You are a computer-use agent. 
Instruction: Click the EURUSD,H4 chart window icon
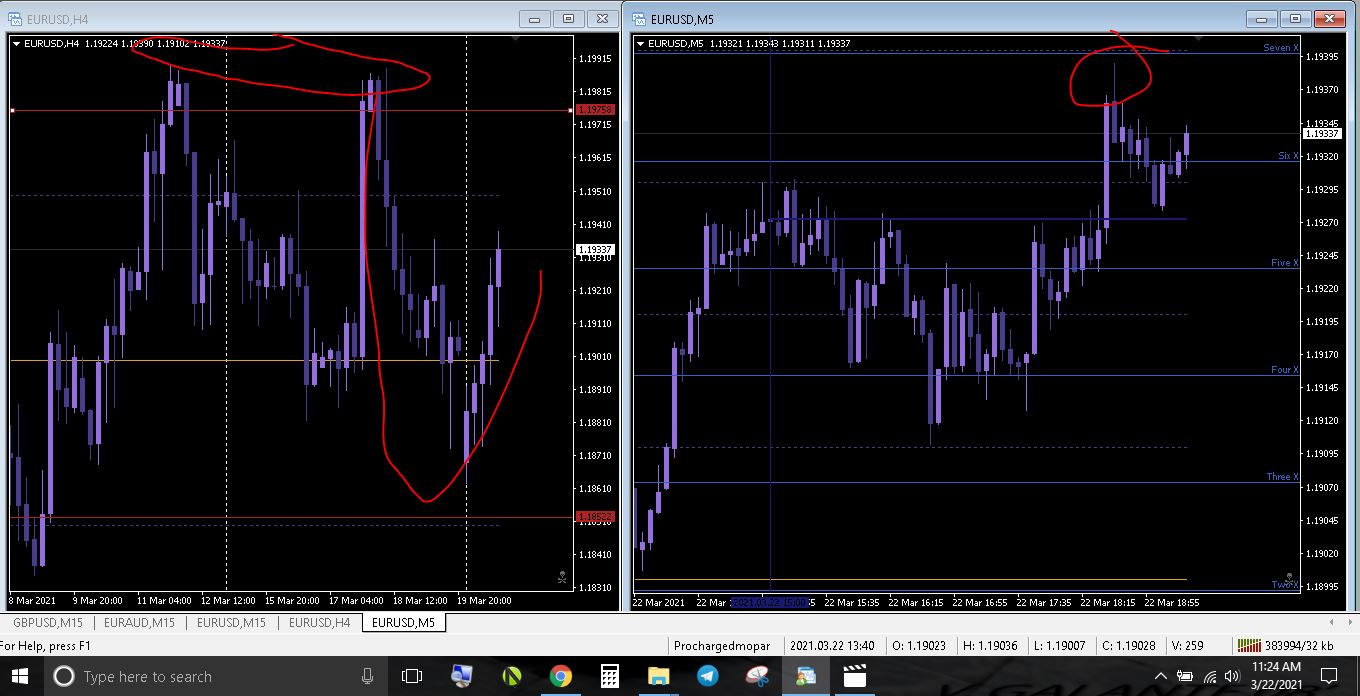tap(15, 18)
